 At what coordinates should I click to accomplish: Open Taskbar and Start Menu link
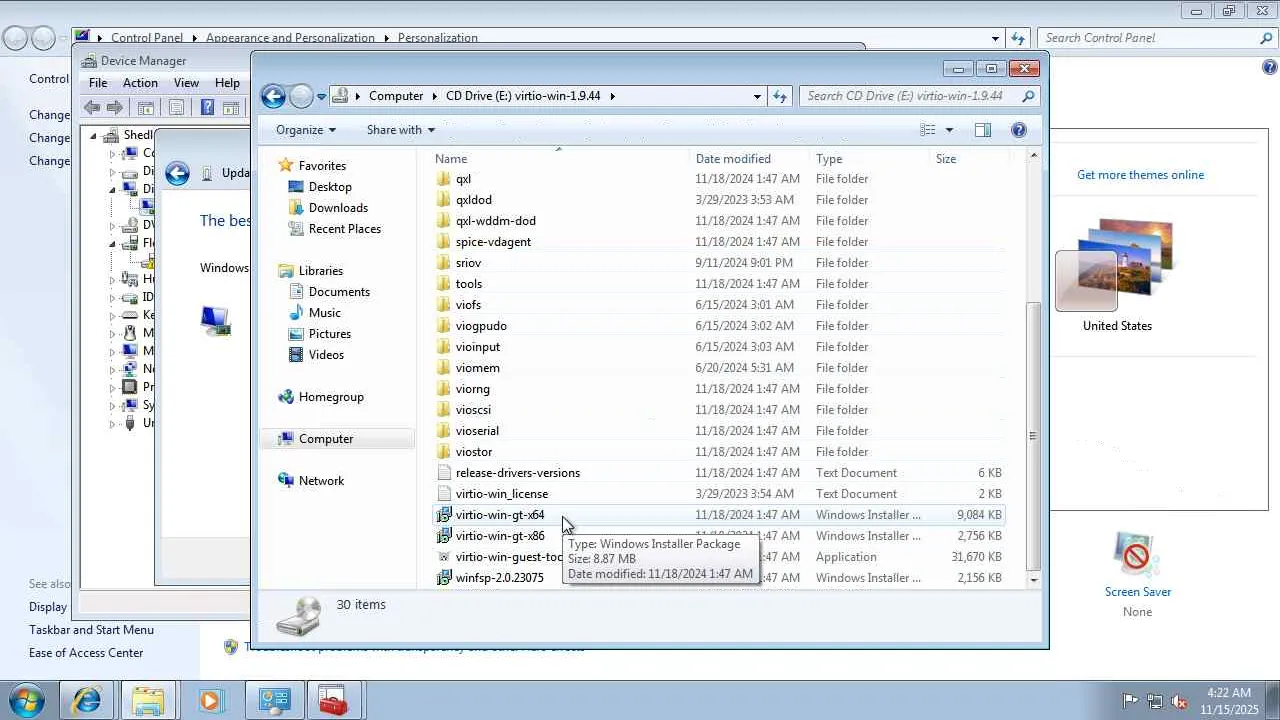pos(91,630)
